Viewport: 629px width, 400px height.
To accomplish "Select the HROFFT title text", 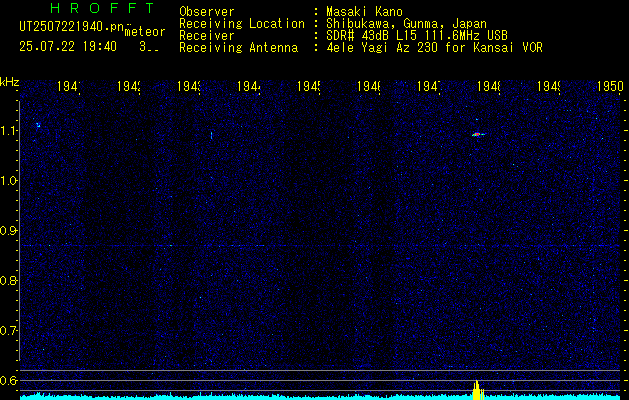I will (102, 8).
